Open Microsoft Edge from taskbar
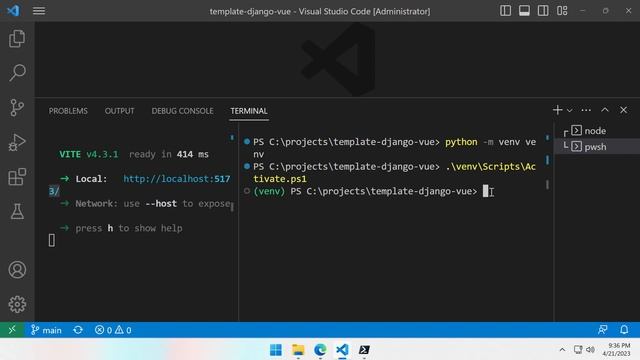Viewport: 640px width, 360px height. tap(320, 350)
